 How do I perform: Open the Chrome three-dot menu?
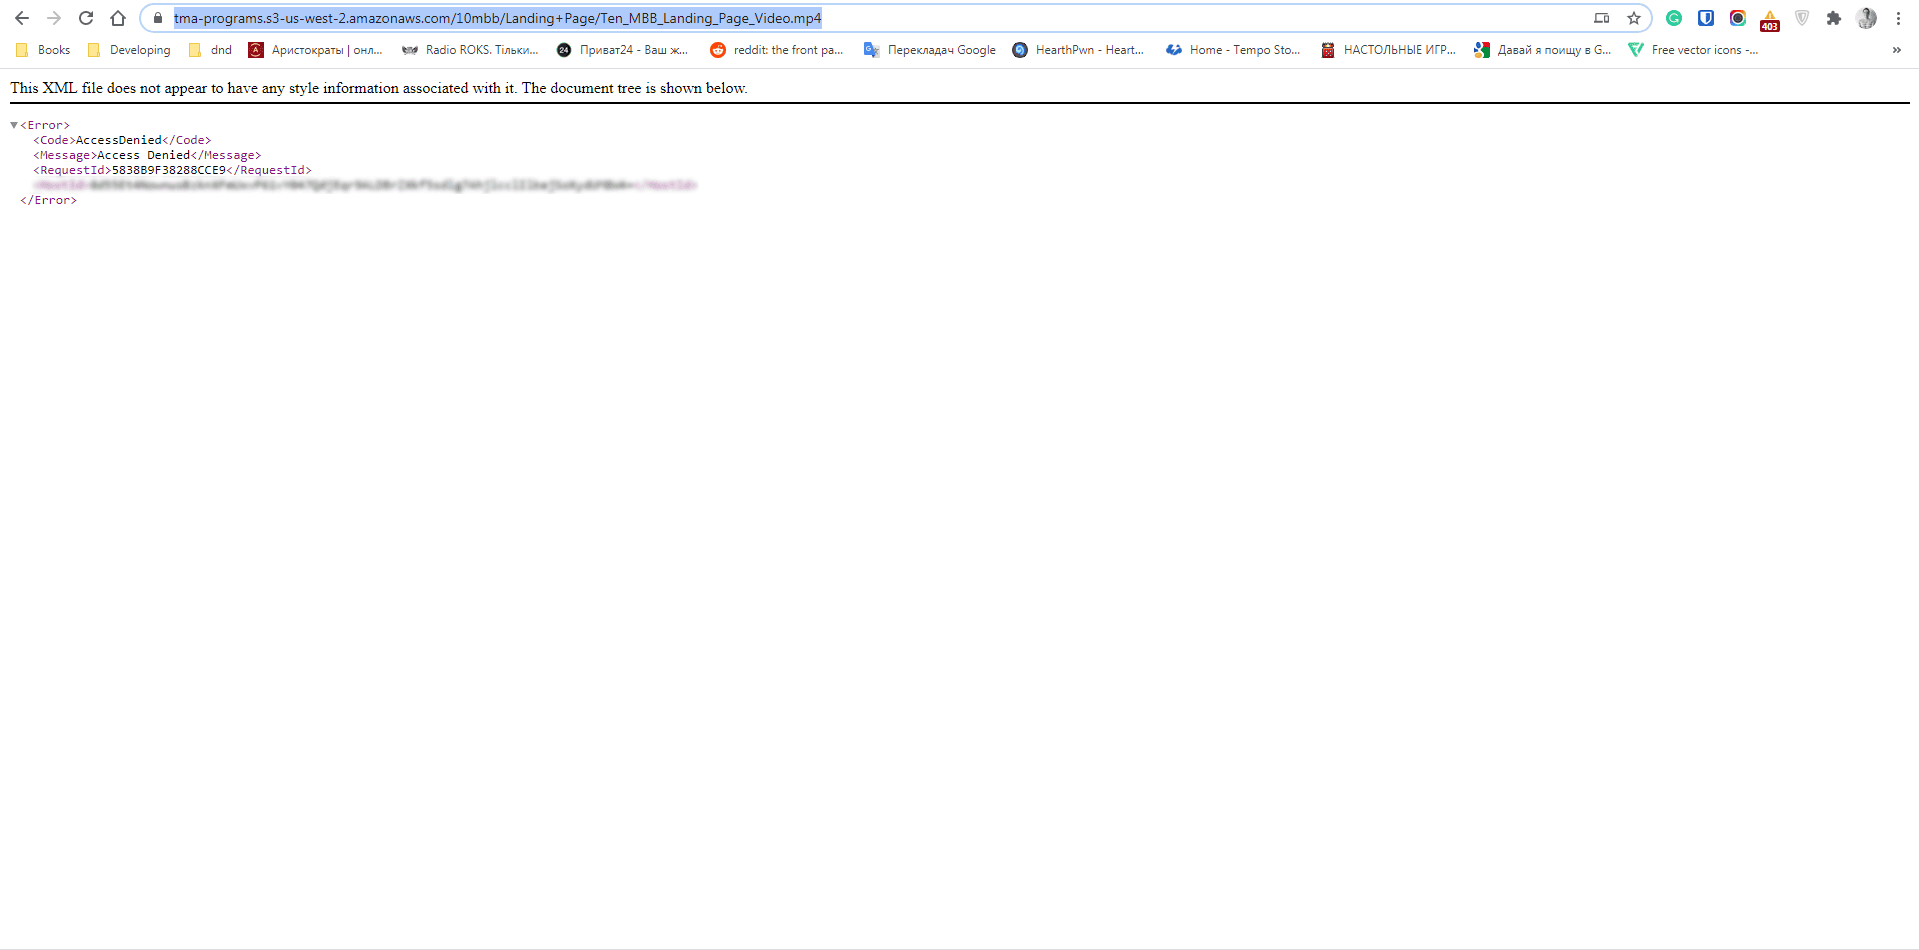1898,18
